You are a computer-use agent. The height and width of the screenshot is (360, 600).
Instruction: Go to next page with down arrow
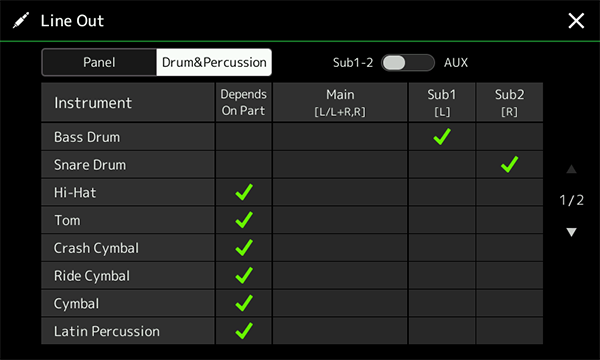571,232
